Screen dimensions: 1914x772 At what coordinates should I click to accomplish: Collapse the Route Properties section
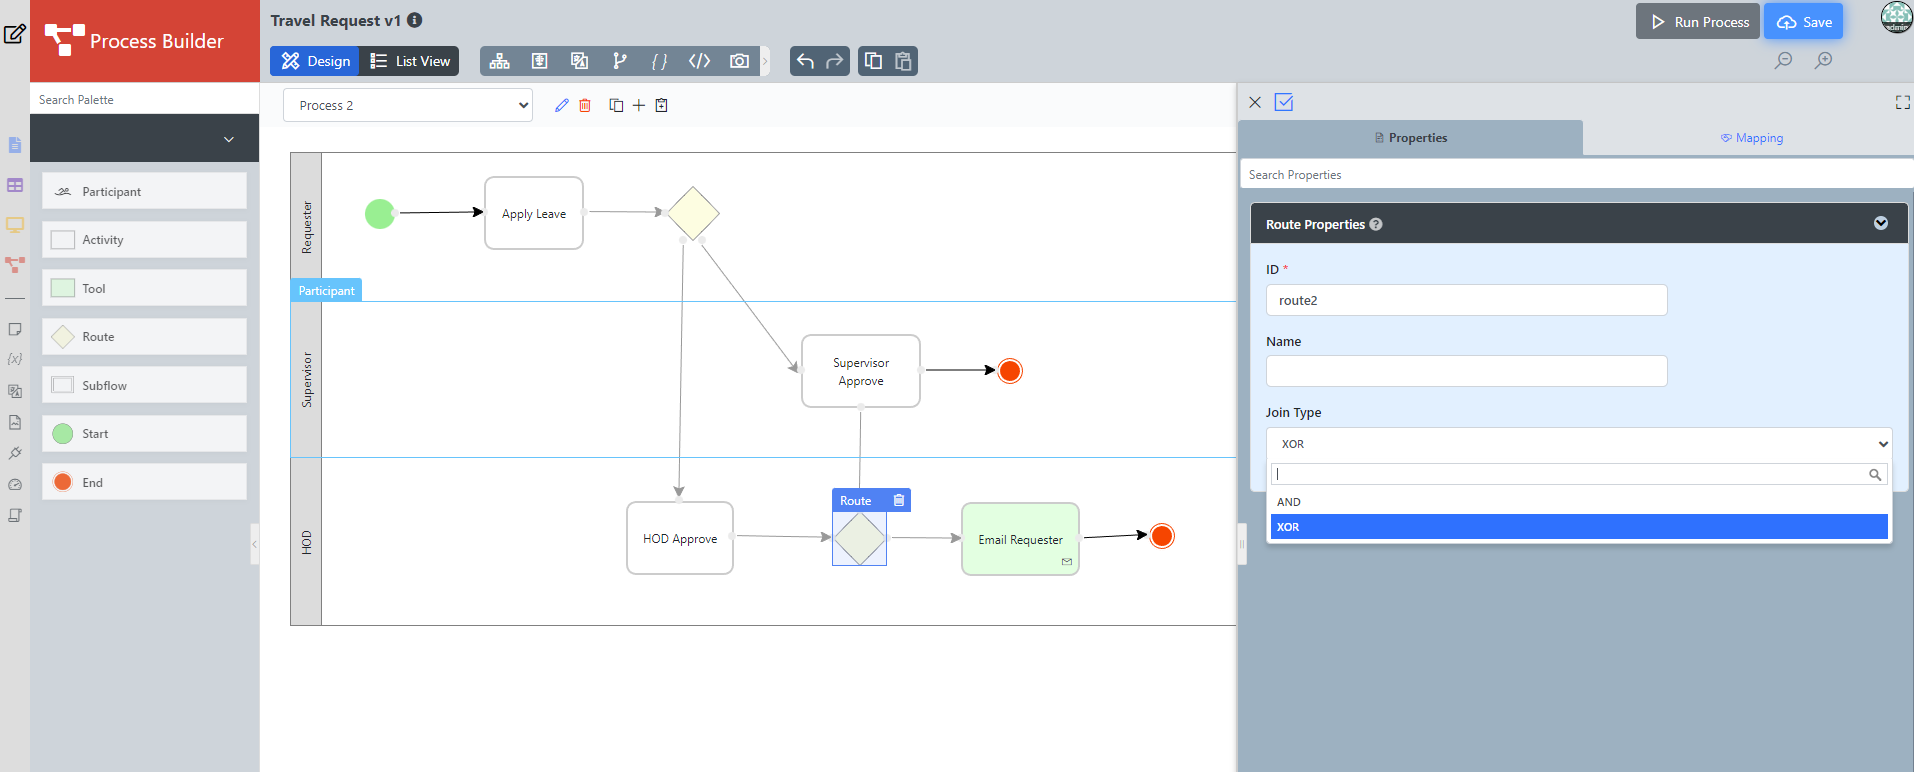tap(1880, 223)
